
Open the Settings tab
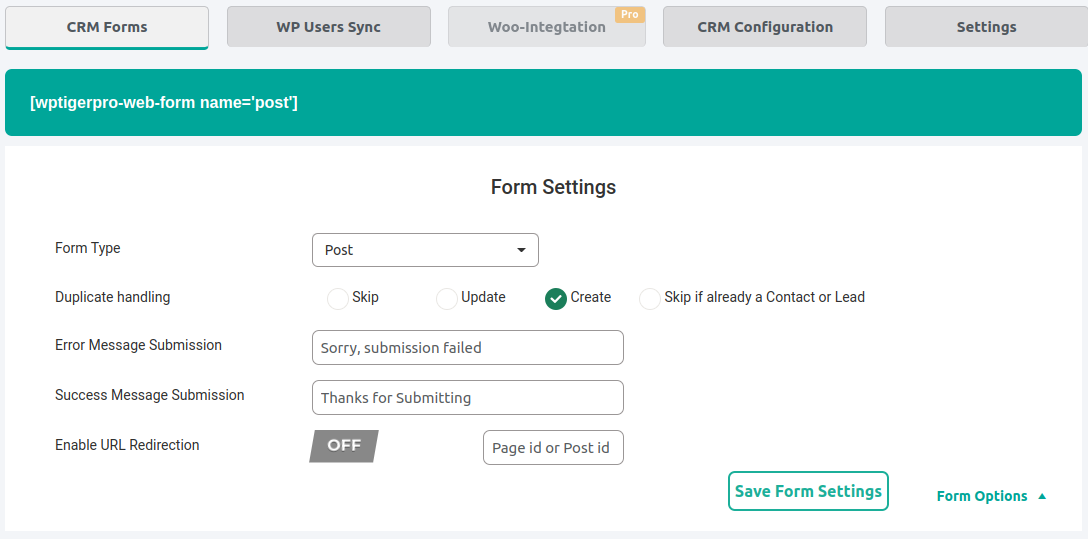(x=986, y=27)
